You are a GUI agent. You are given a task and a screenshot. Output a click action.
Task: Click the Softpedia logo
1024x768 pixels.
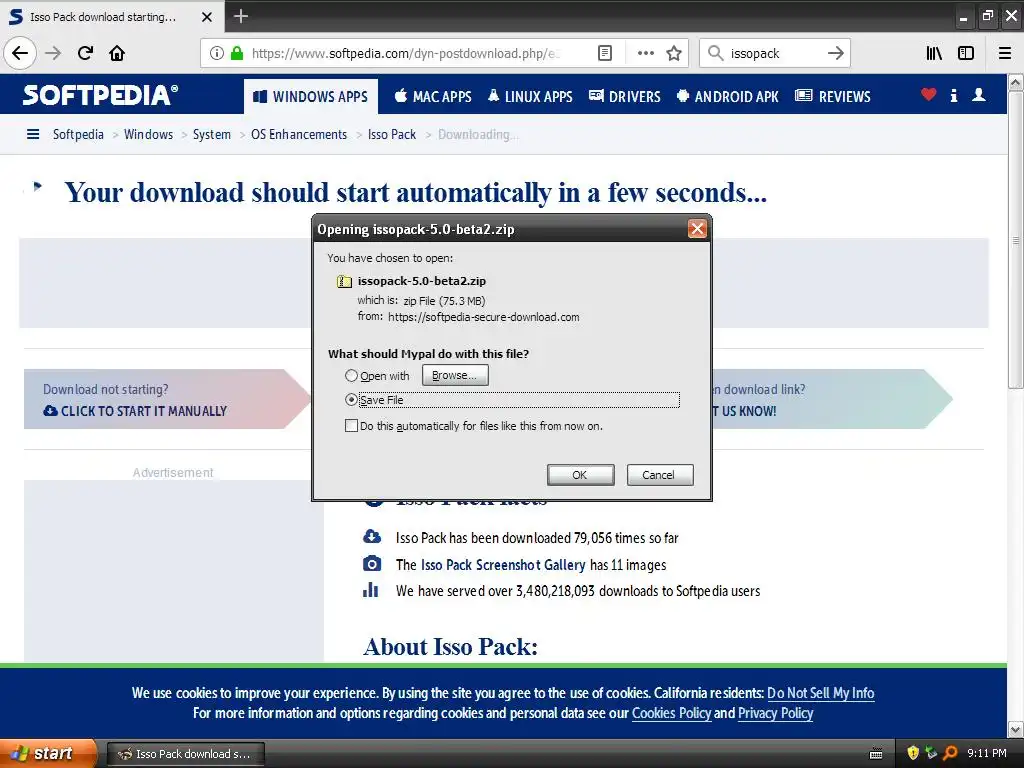(x=100, y=95)
